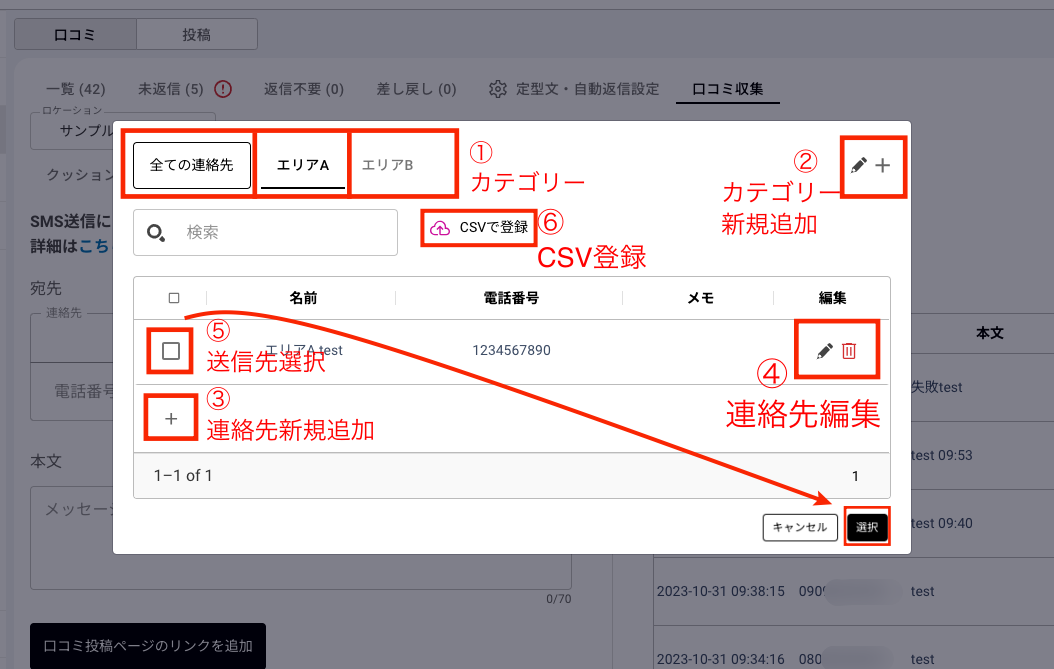Click the gear icon for template settings
The image size is (1054, 669).
coord(498,89)
